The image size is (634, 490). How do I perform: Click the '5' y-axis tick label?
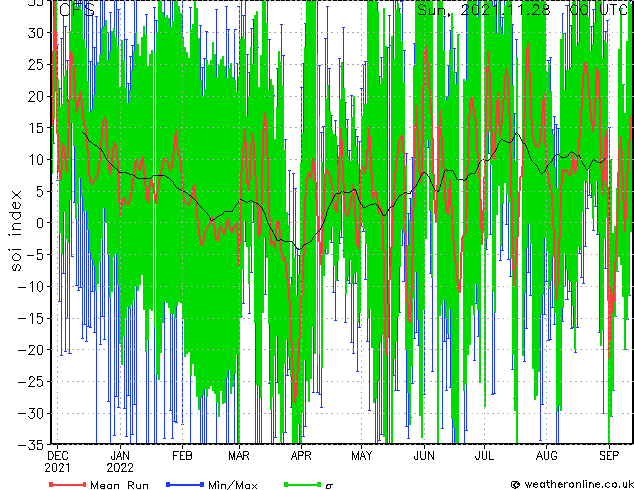pyautogui.click(x=41, y=191)
